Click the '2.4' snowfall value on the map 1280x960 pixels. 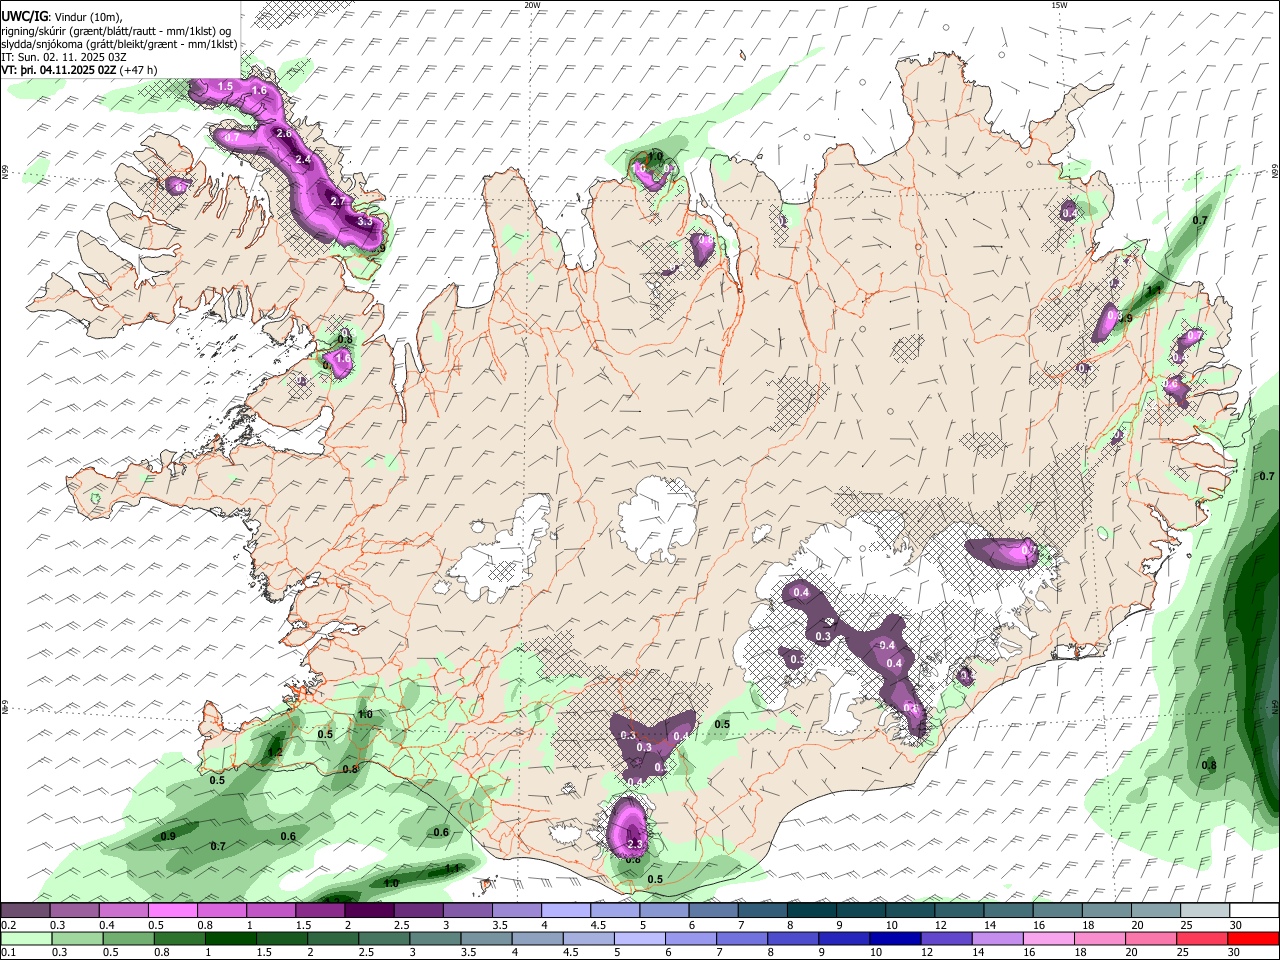point(303,159)
